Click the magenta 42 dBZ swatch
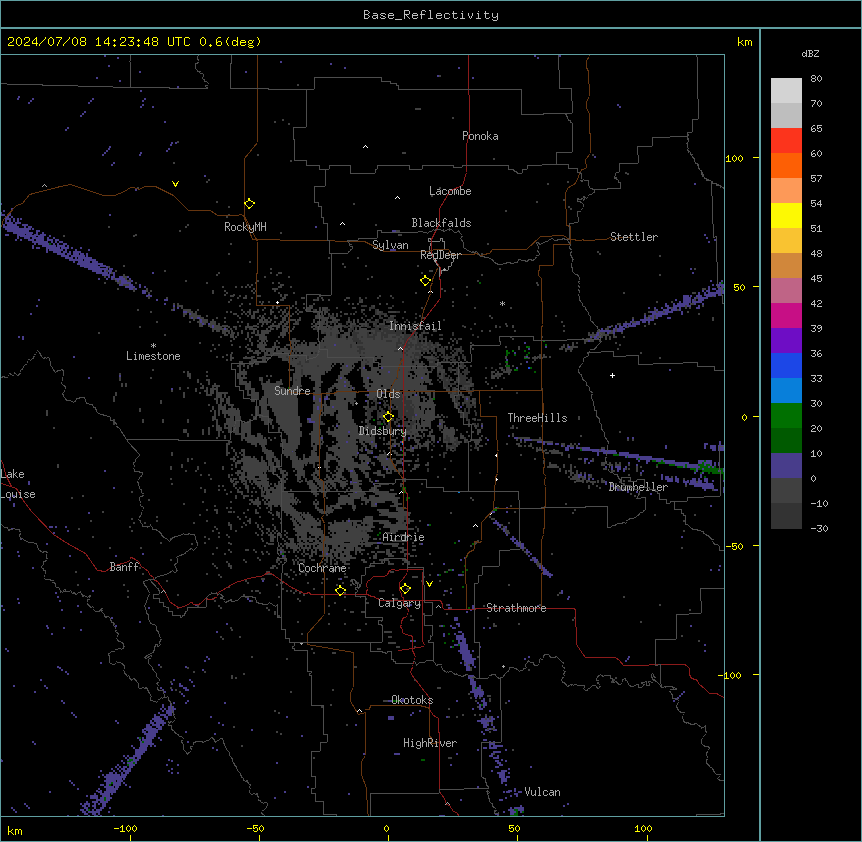This screenshot has width=862, height=842. click(x=786, y=315)
